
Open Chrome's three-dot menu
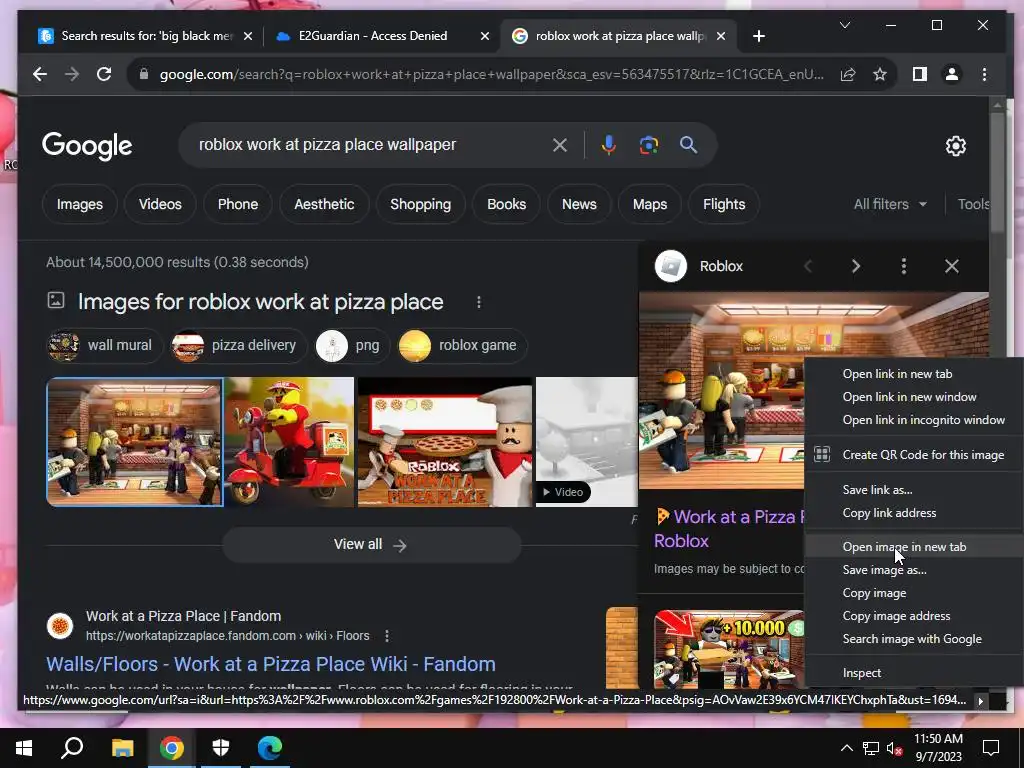pyautogui.click(x=984, y=74)
